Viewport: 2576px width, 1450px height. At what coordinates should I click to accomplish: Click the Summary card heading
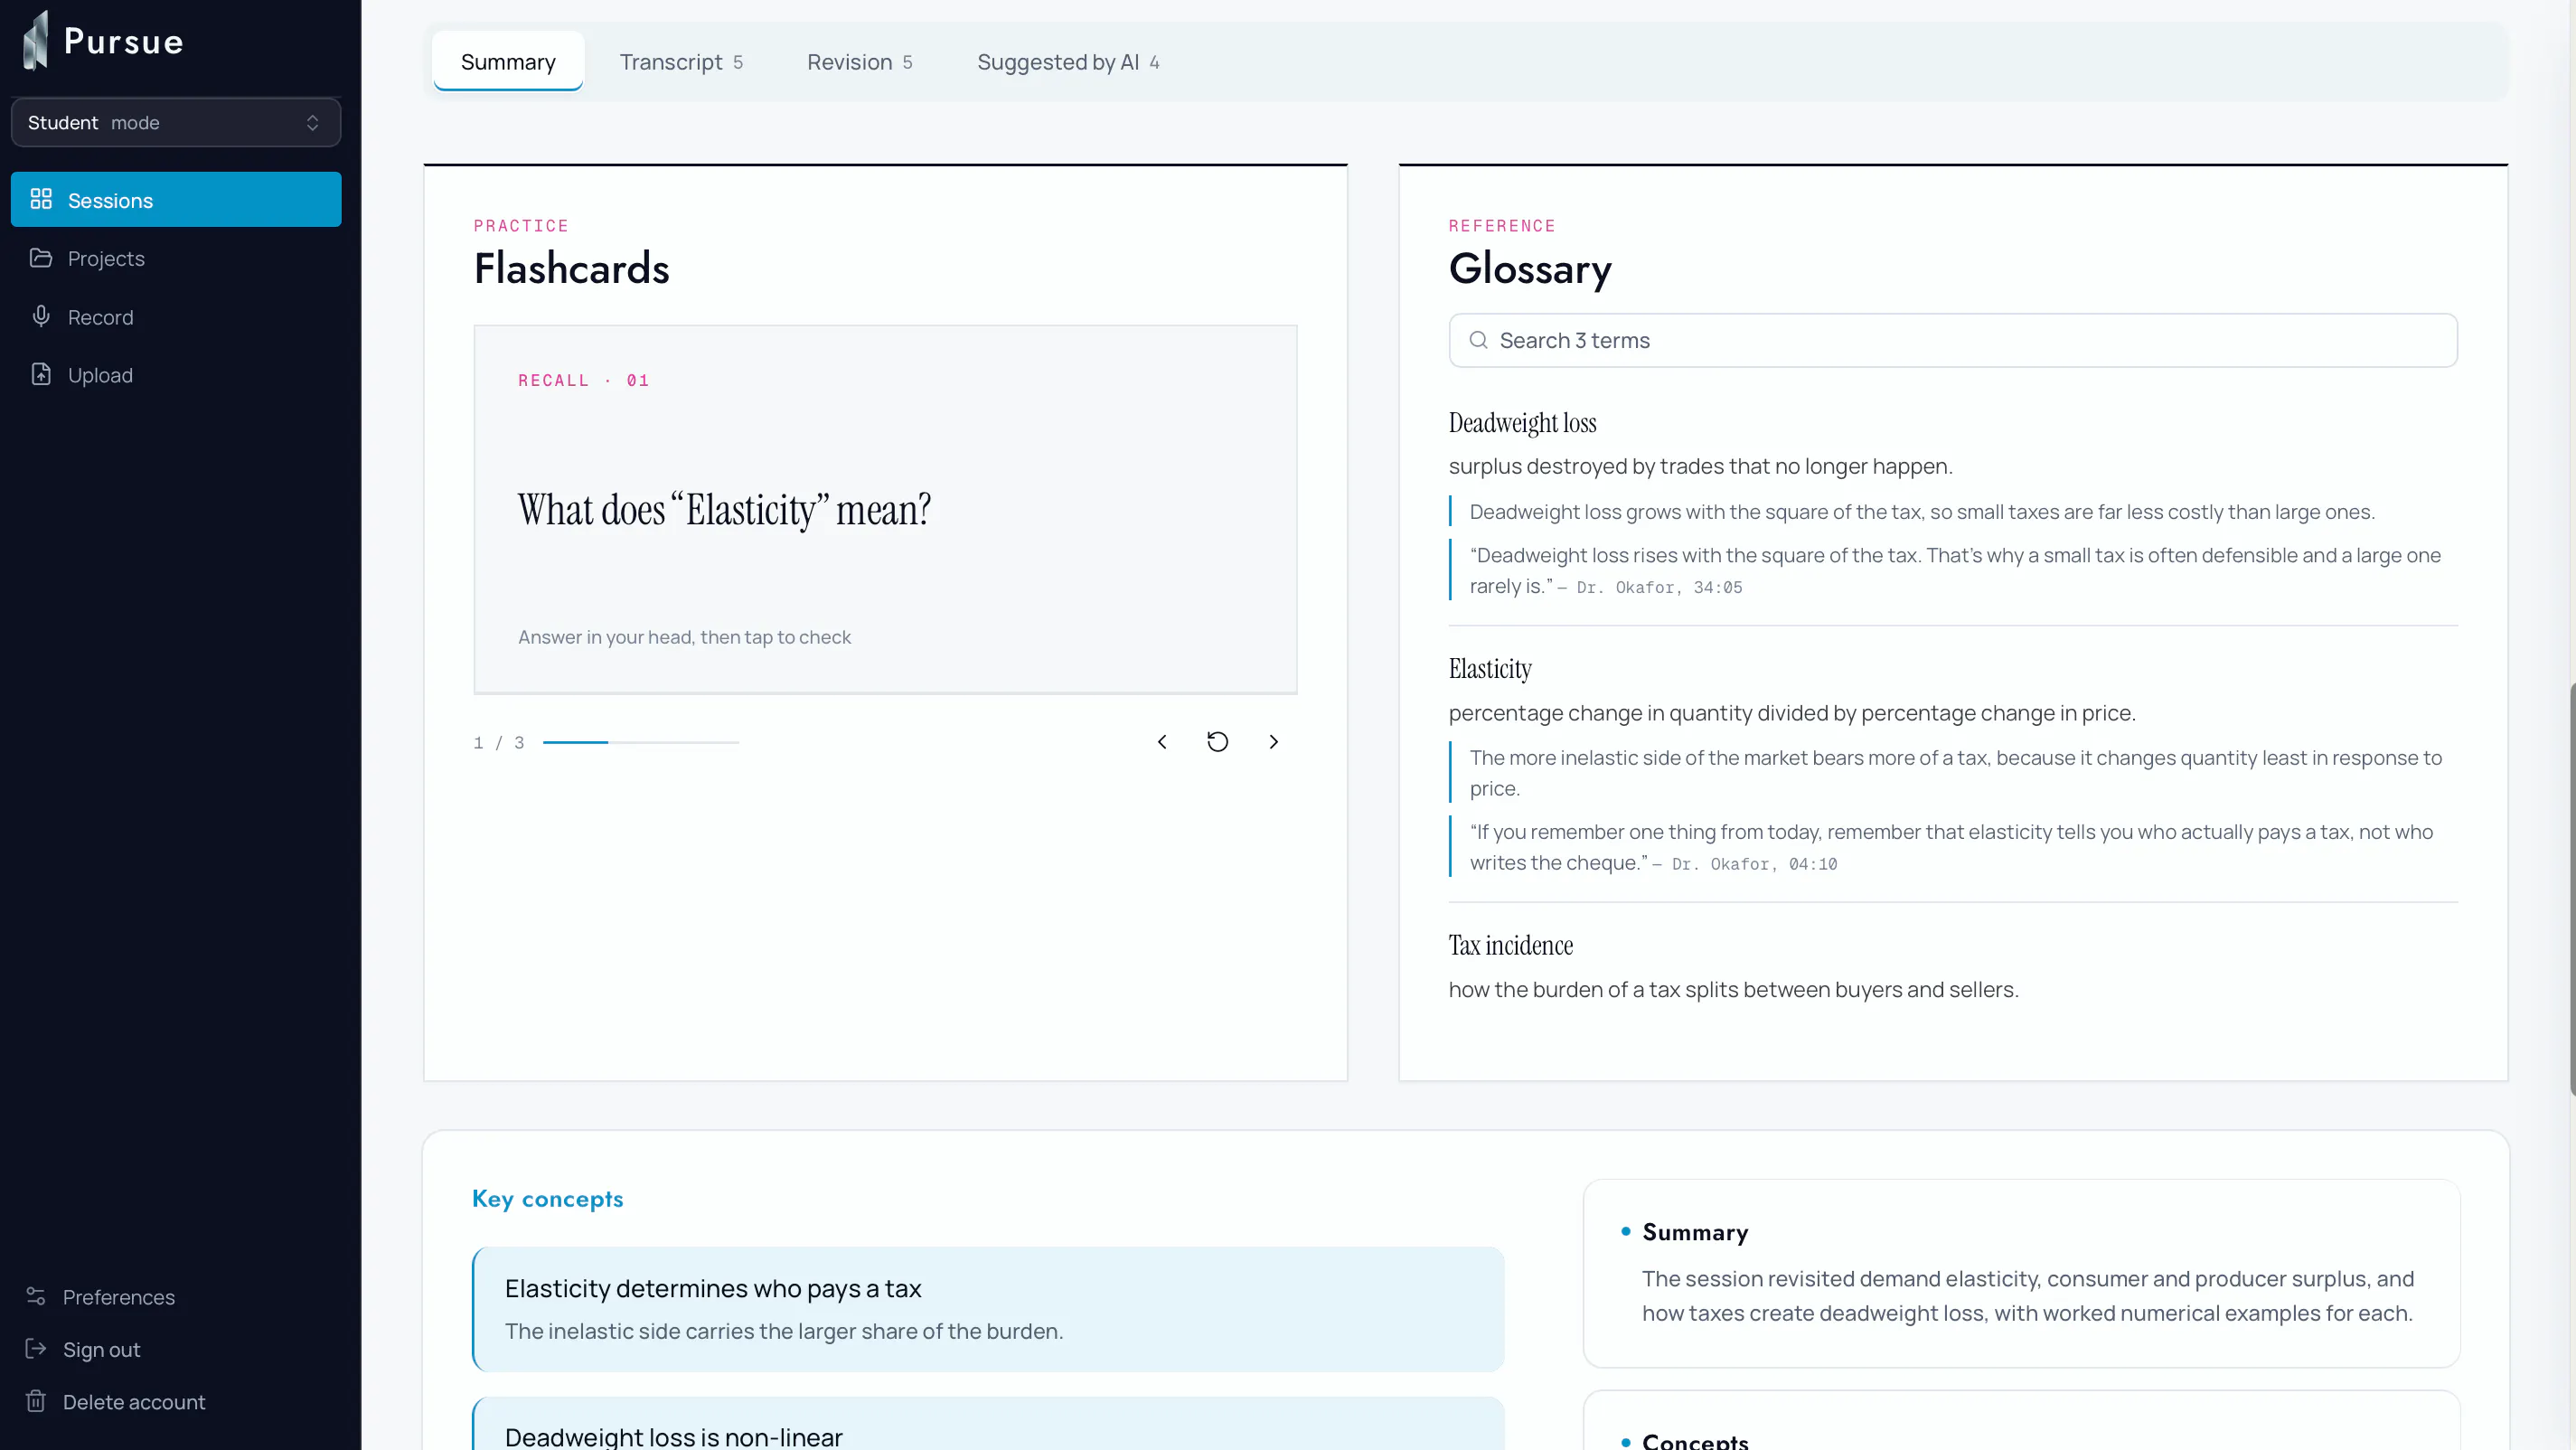(1695, 1232)
